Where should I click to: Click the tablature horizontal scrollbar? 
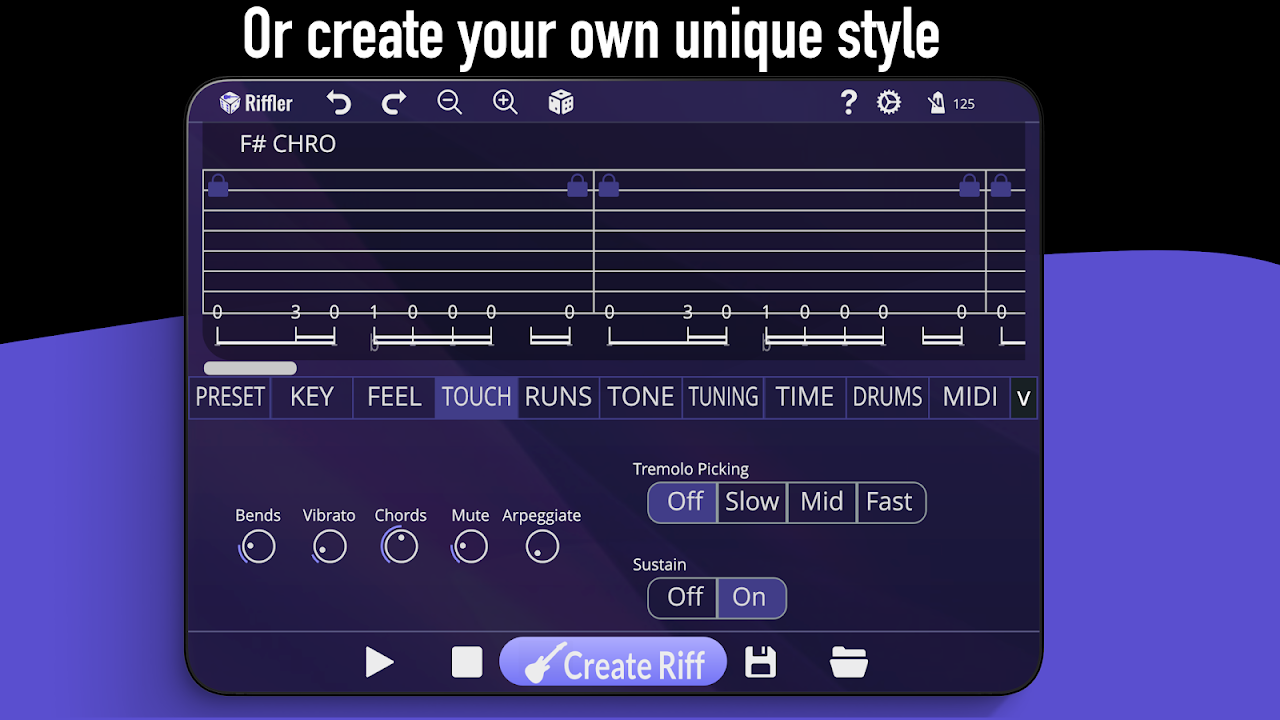click(x=250, y=368)
